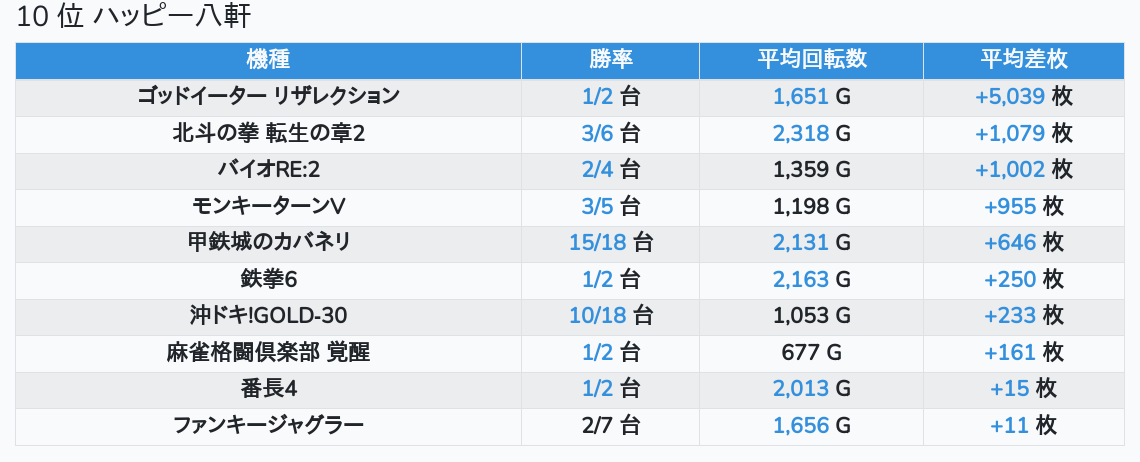Click the 勝率 column header
The width and height of the screenshot is (1140, 462).
pos(610,59)
